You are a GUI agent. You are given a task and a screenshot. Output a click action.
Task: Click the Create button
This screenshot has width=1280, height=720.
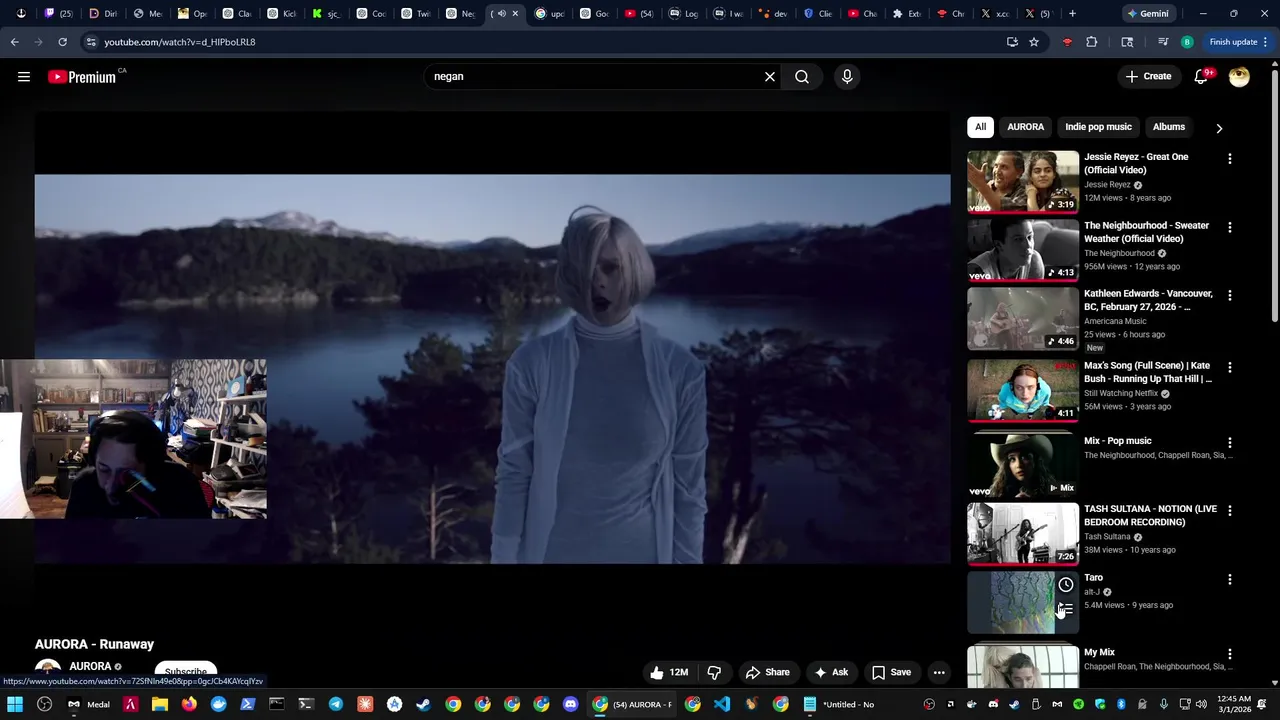(x=1148, y=76)
